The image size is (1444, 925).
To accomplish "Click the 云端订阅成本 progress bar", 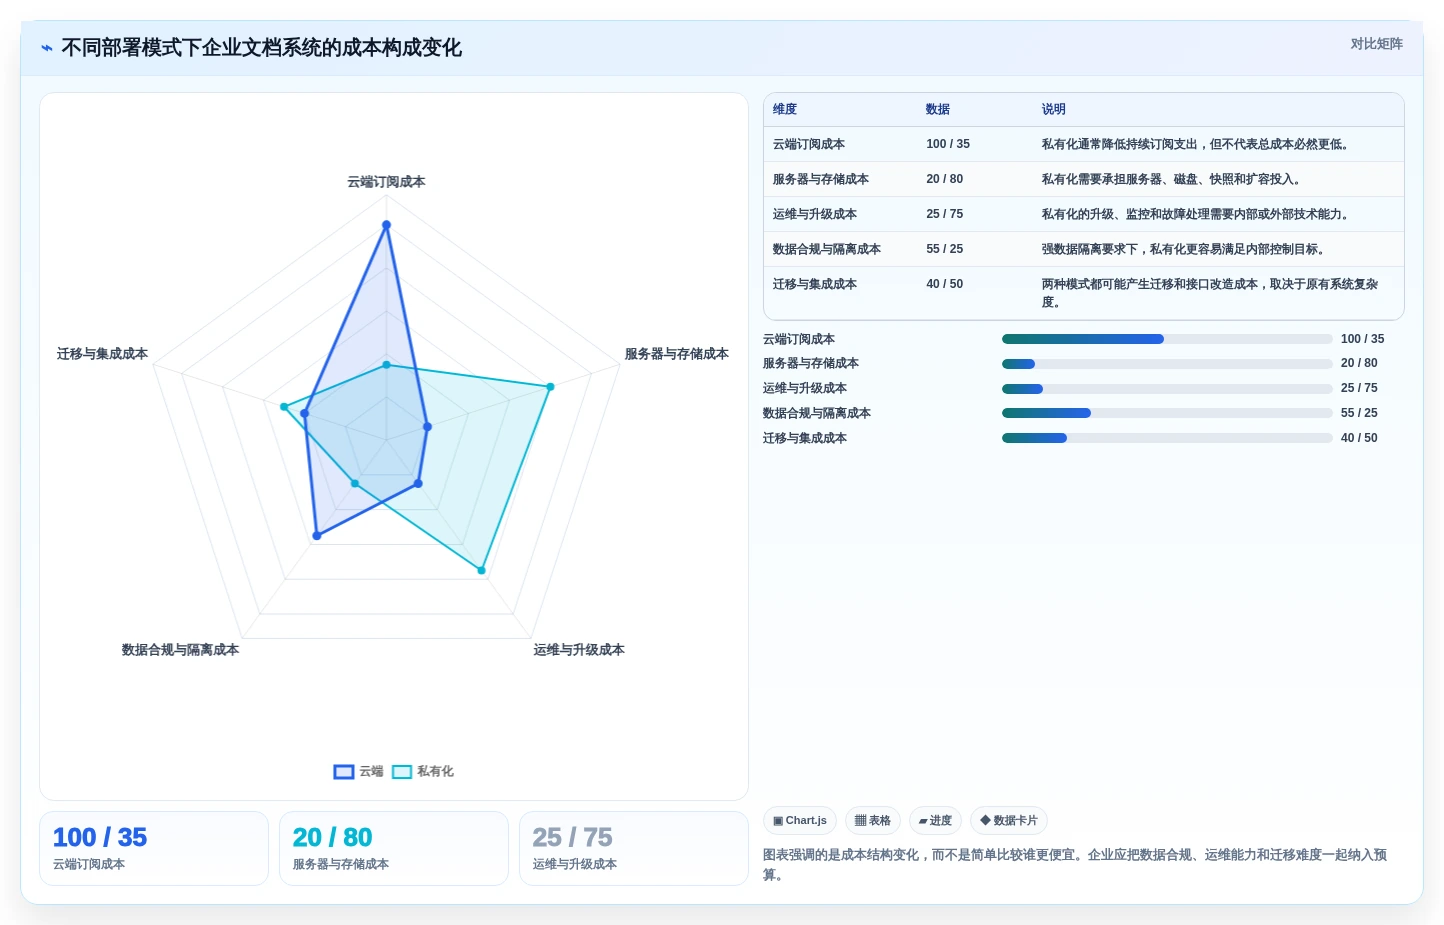I will tap(1167, 339).
